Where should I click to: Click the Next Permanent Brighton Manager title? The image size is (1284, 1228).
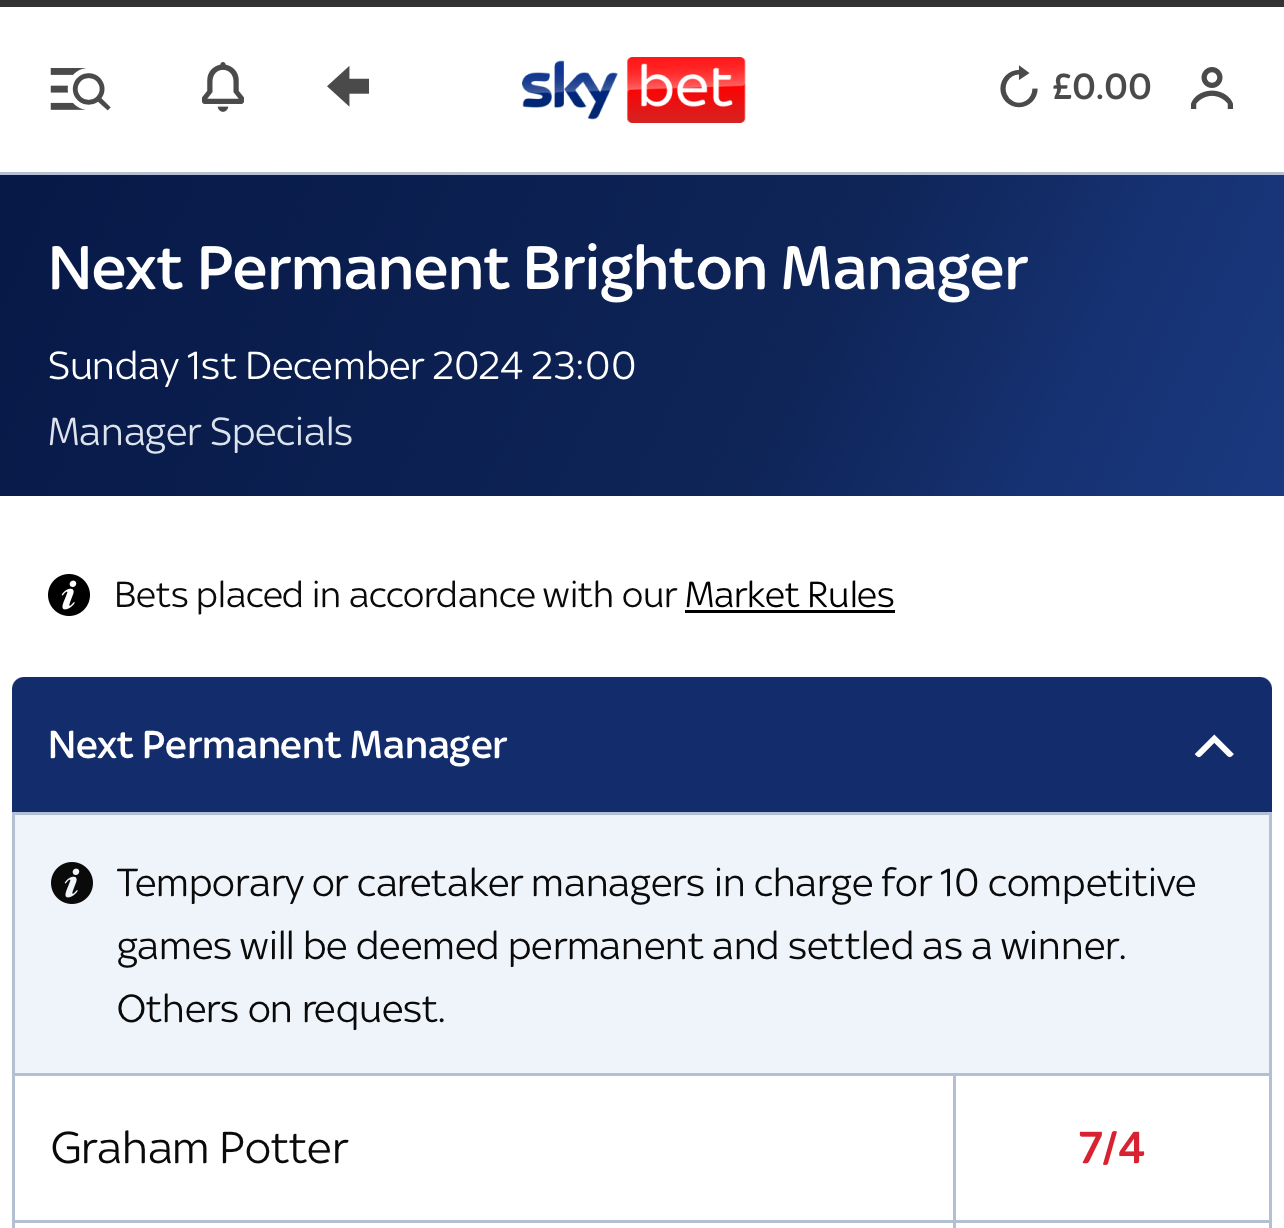538,269
